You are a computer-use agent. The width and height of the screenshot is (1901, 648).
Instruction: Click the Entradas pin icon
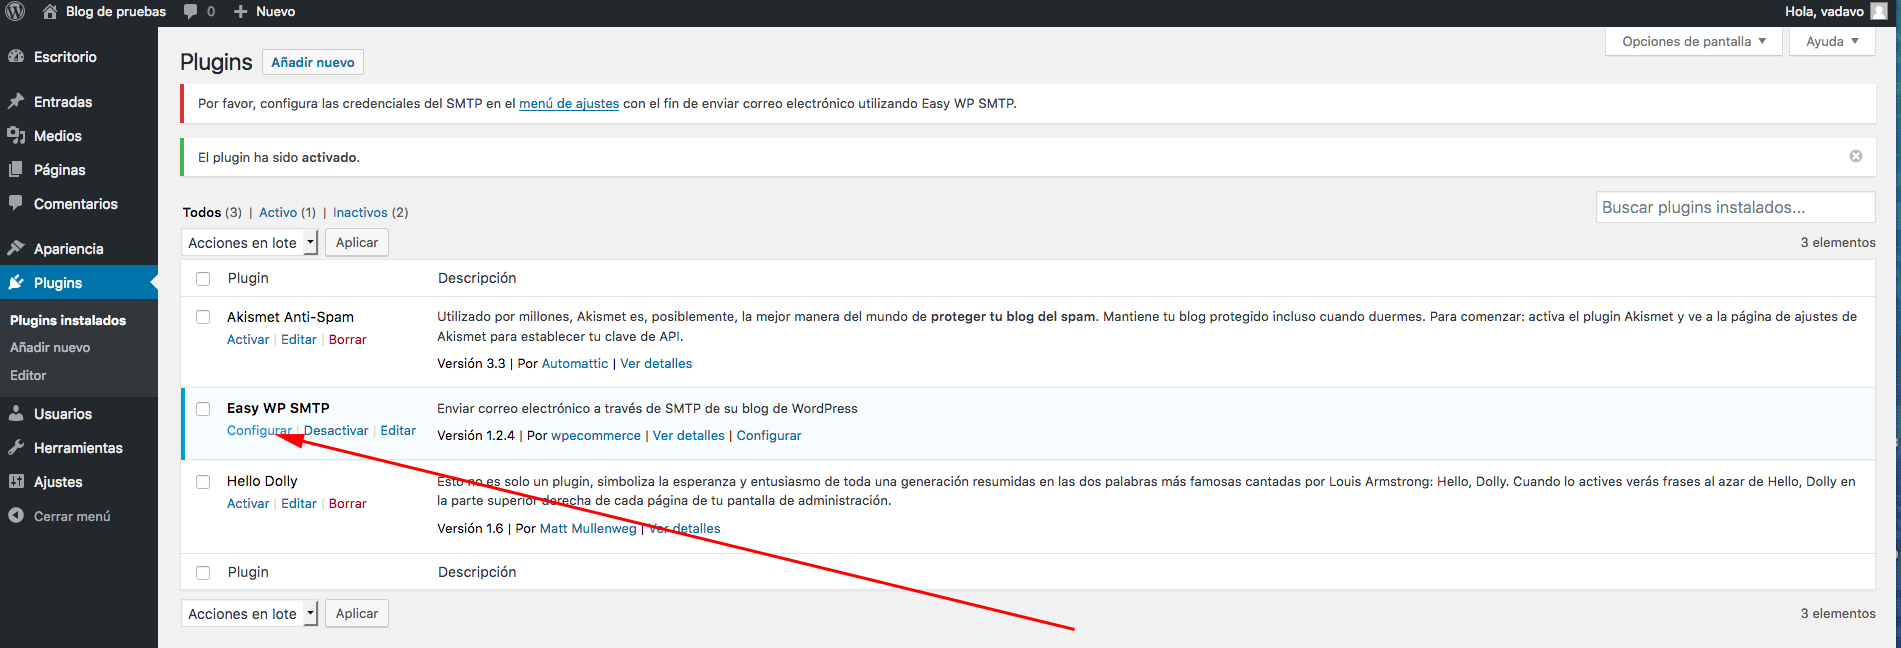coord(16,102)
